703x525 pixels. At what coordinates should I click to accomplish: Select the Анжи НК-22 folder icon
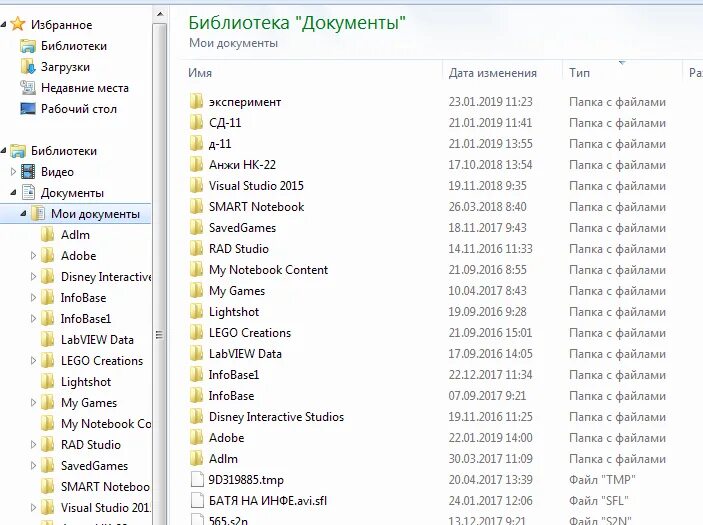point(196,165)
